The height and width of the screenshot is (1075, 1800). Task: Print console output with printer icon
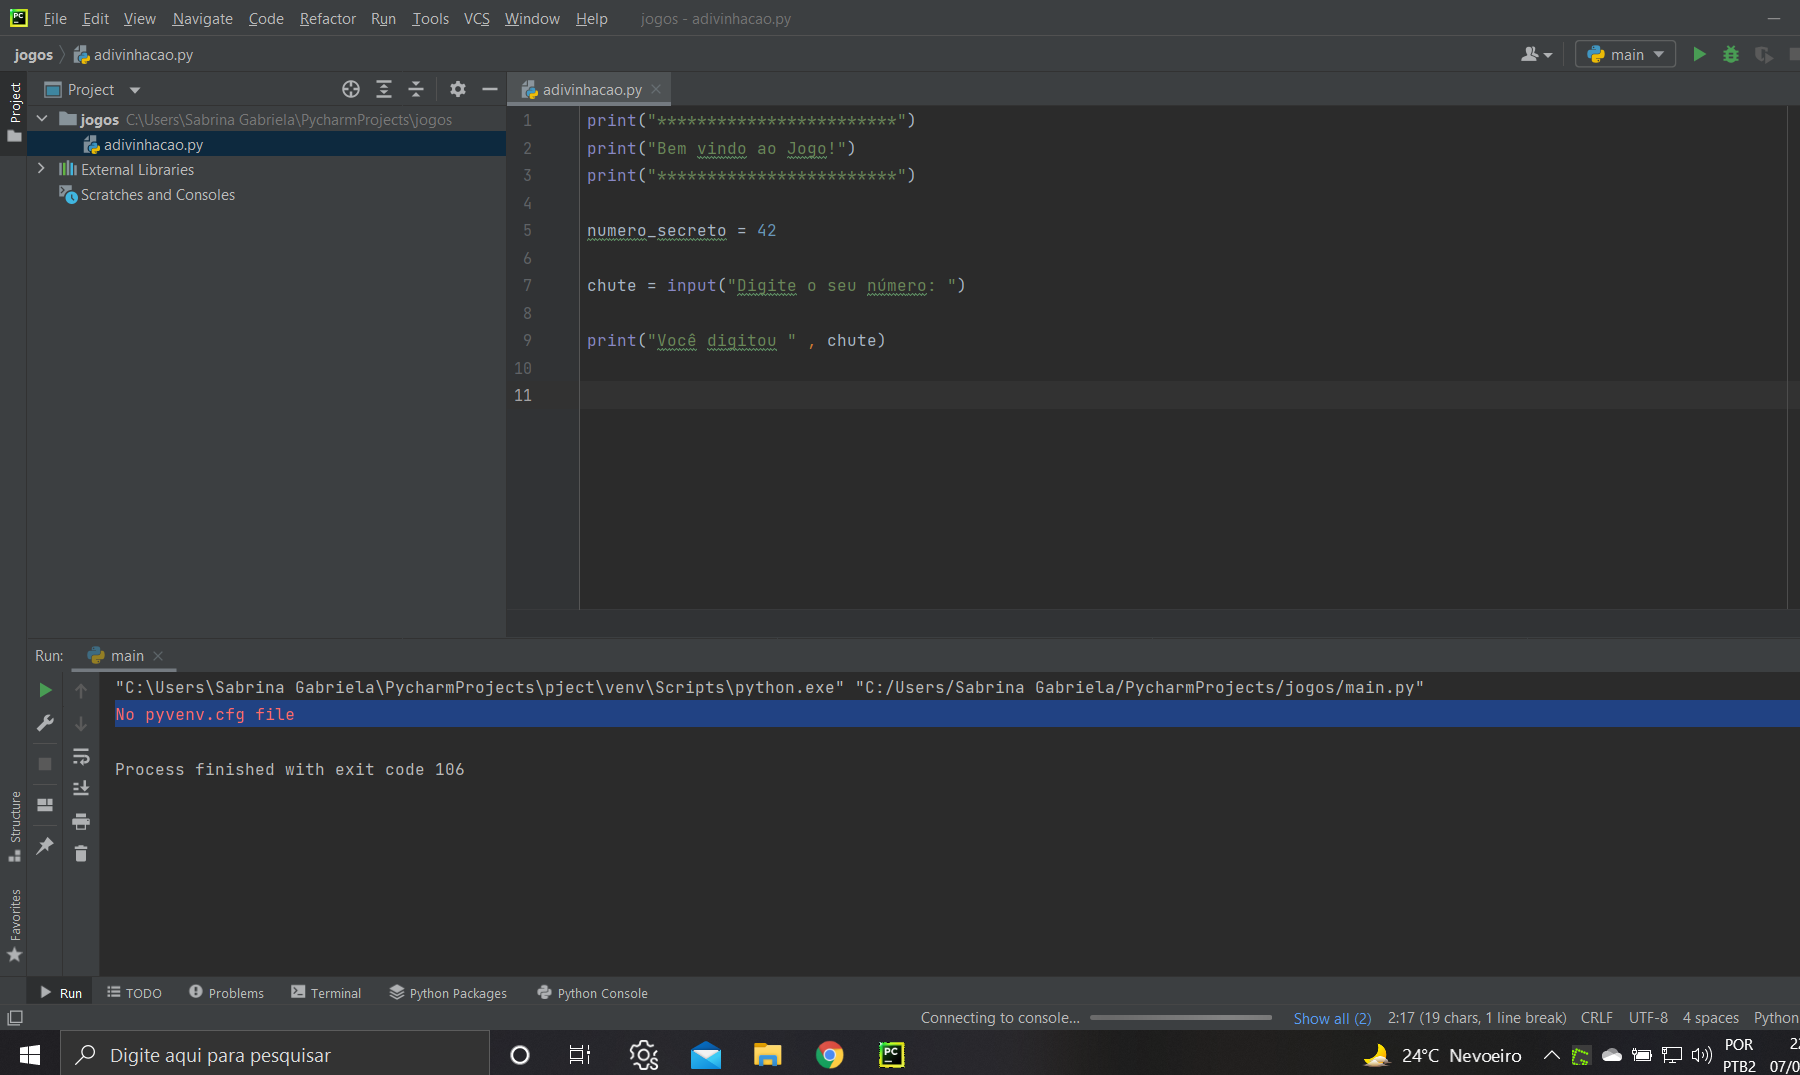(x=81, y=821)
